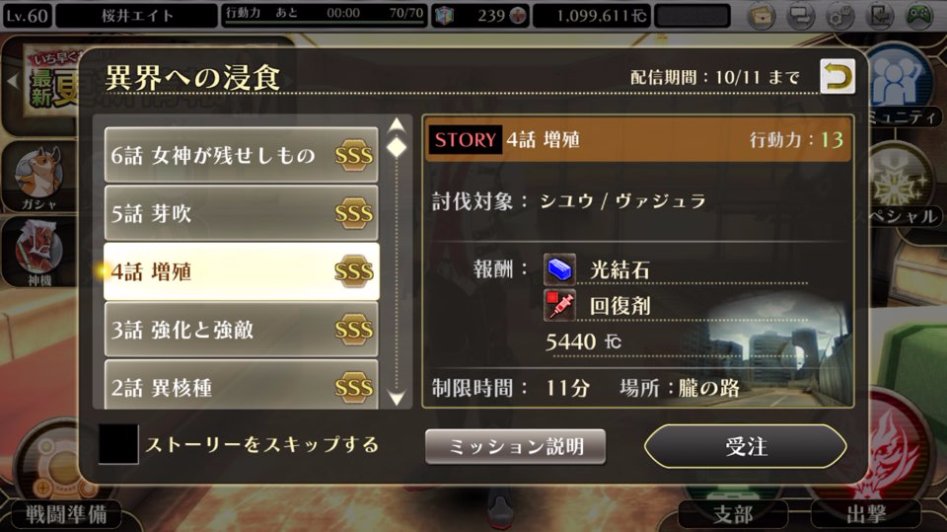This screenshot has width=947, height=532.
Task: Collapse the left banner arrow
Action: [x=12, y=81]
